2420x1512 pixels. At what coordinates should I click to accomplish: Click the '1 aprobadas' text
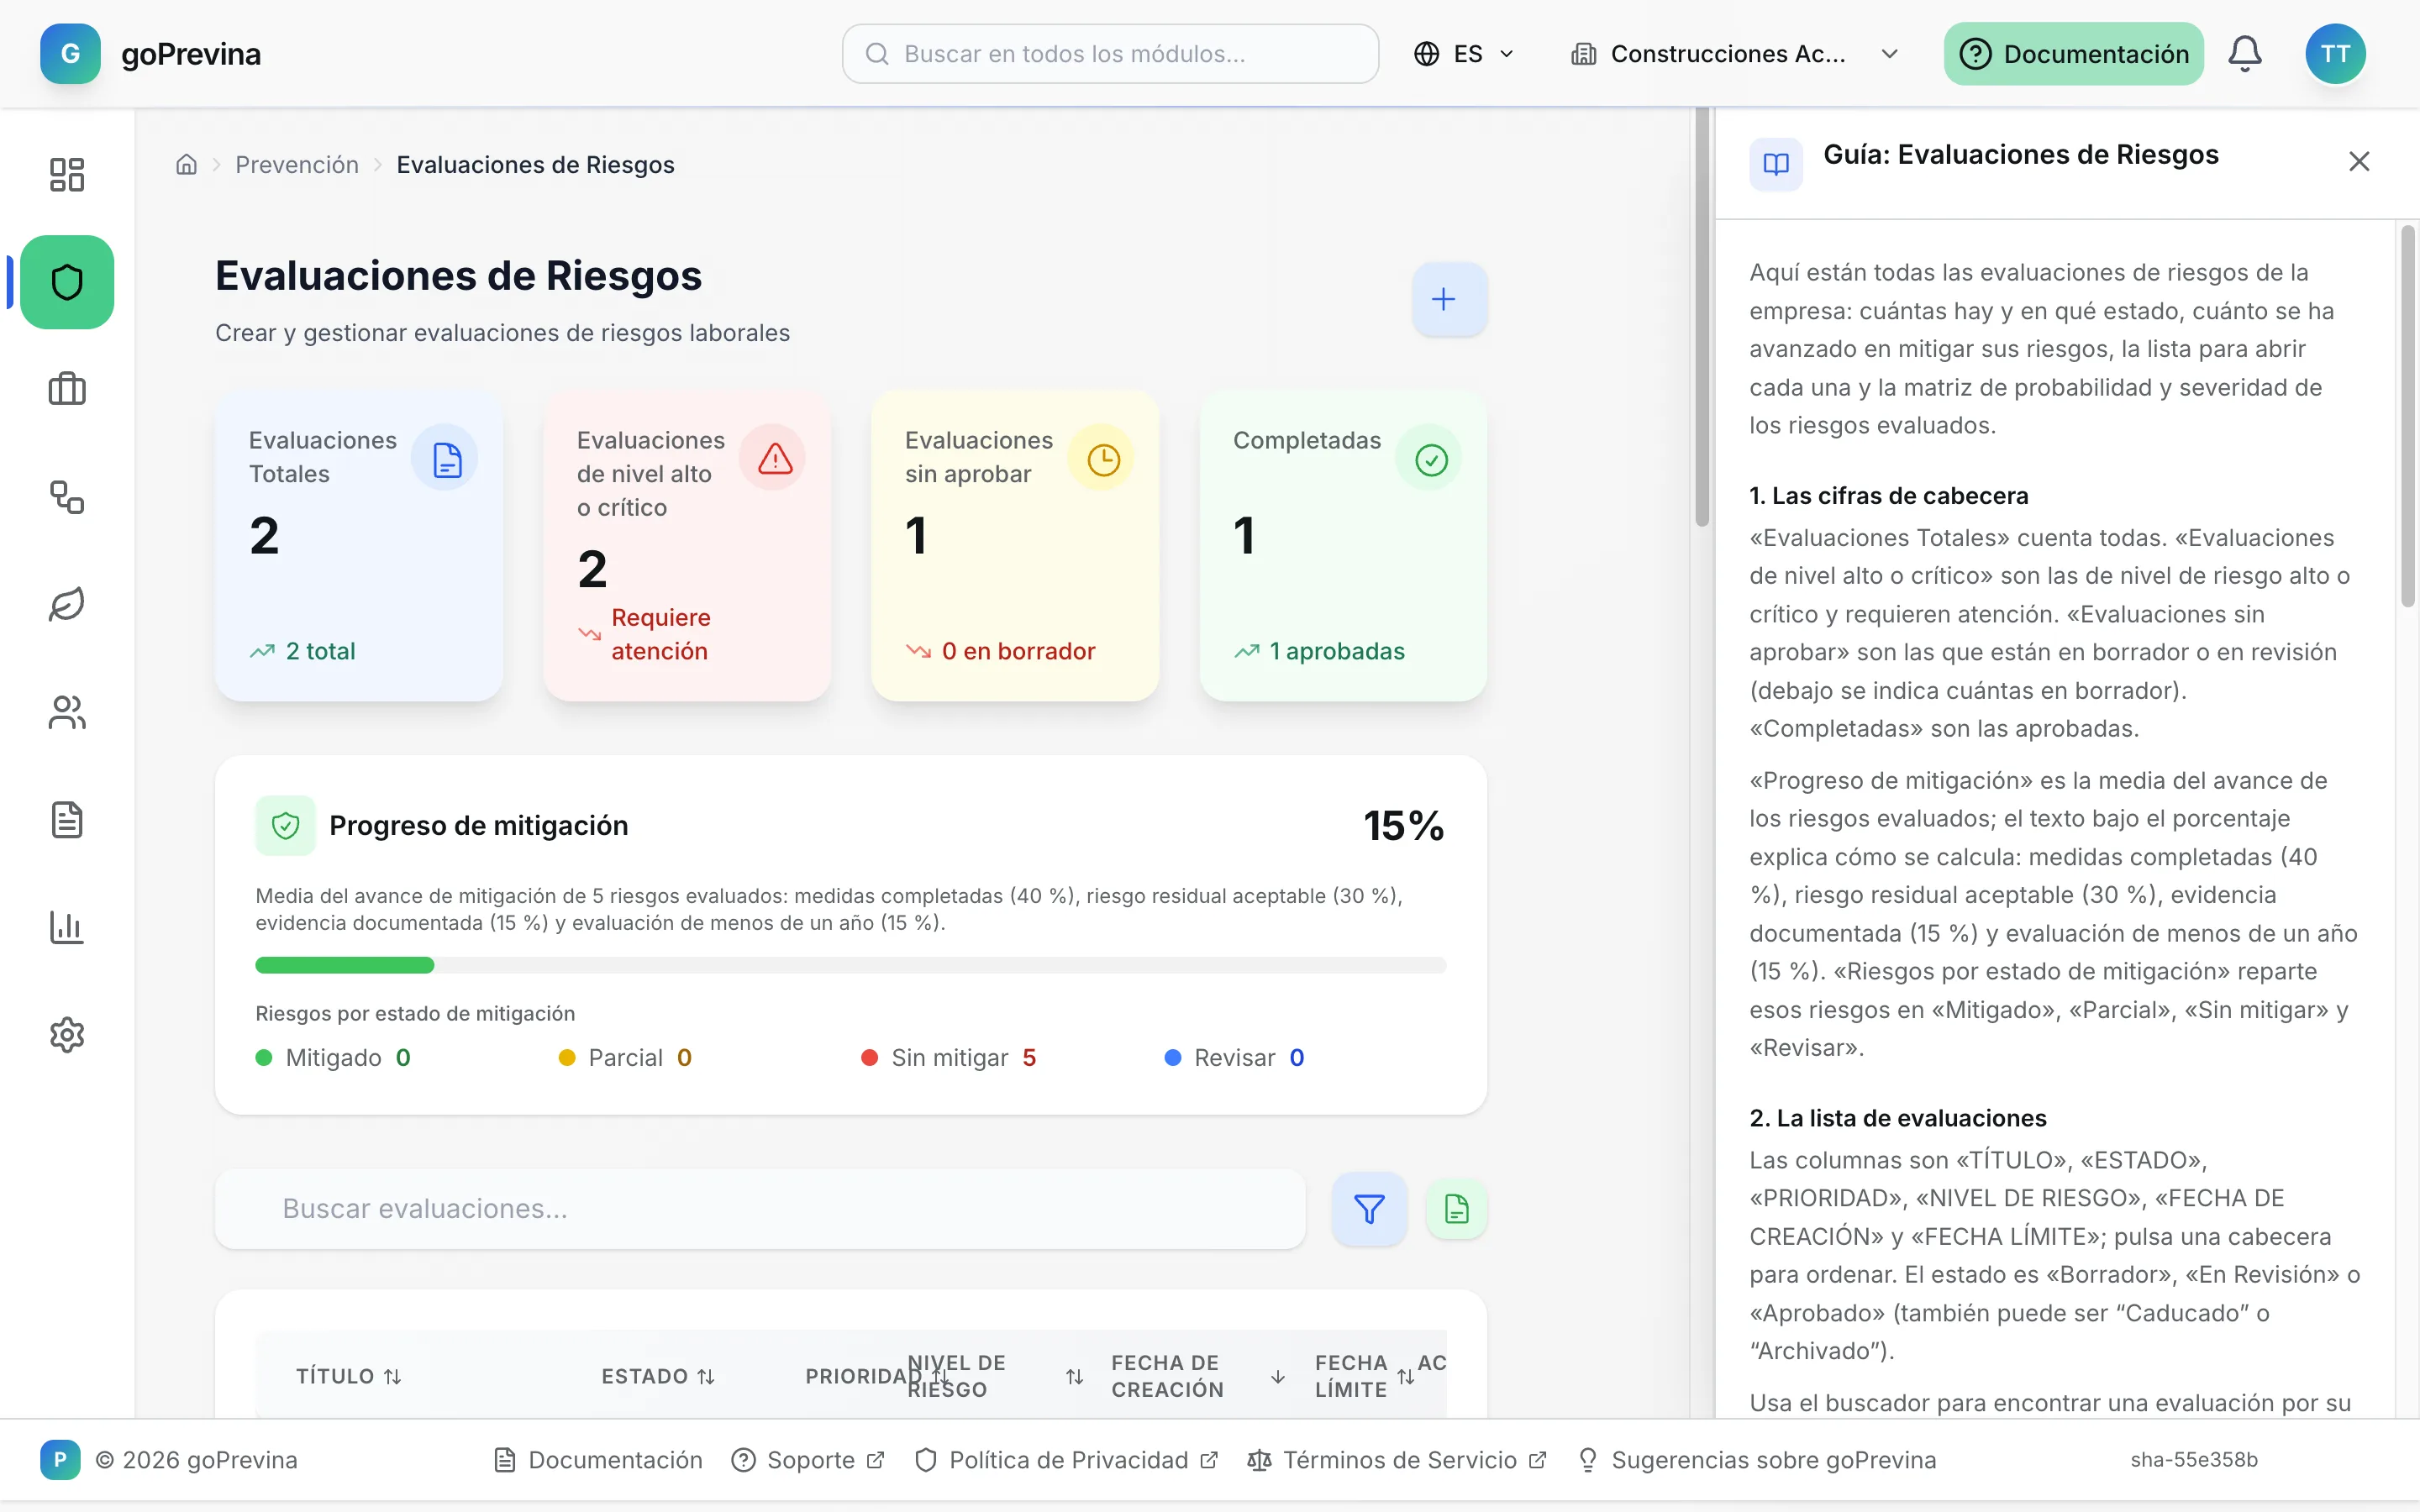tap(1337, 651)
